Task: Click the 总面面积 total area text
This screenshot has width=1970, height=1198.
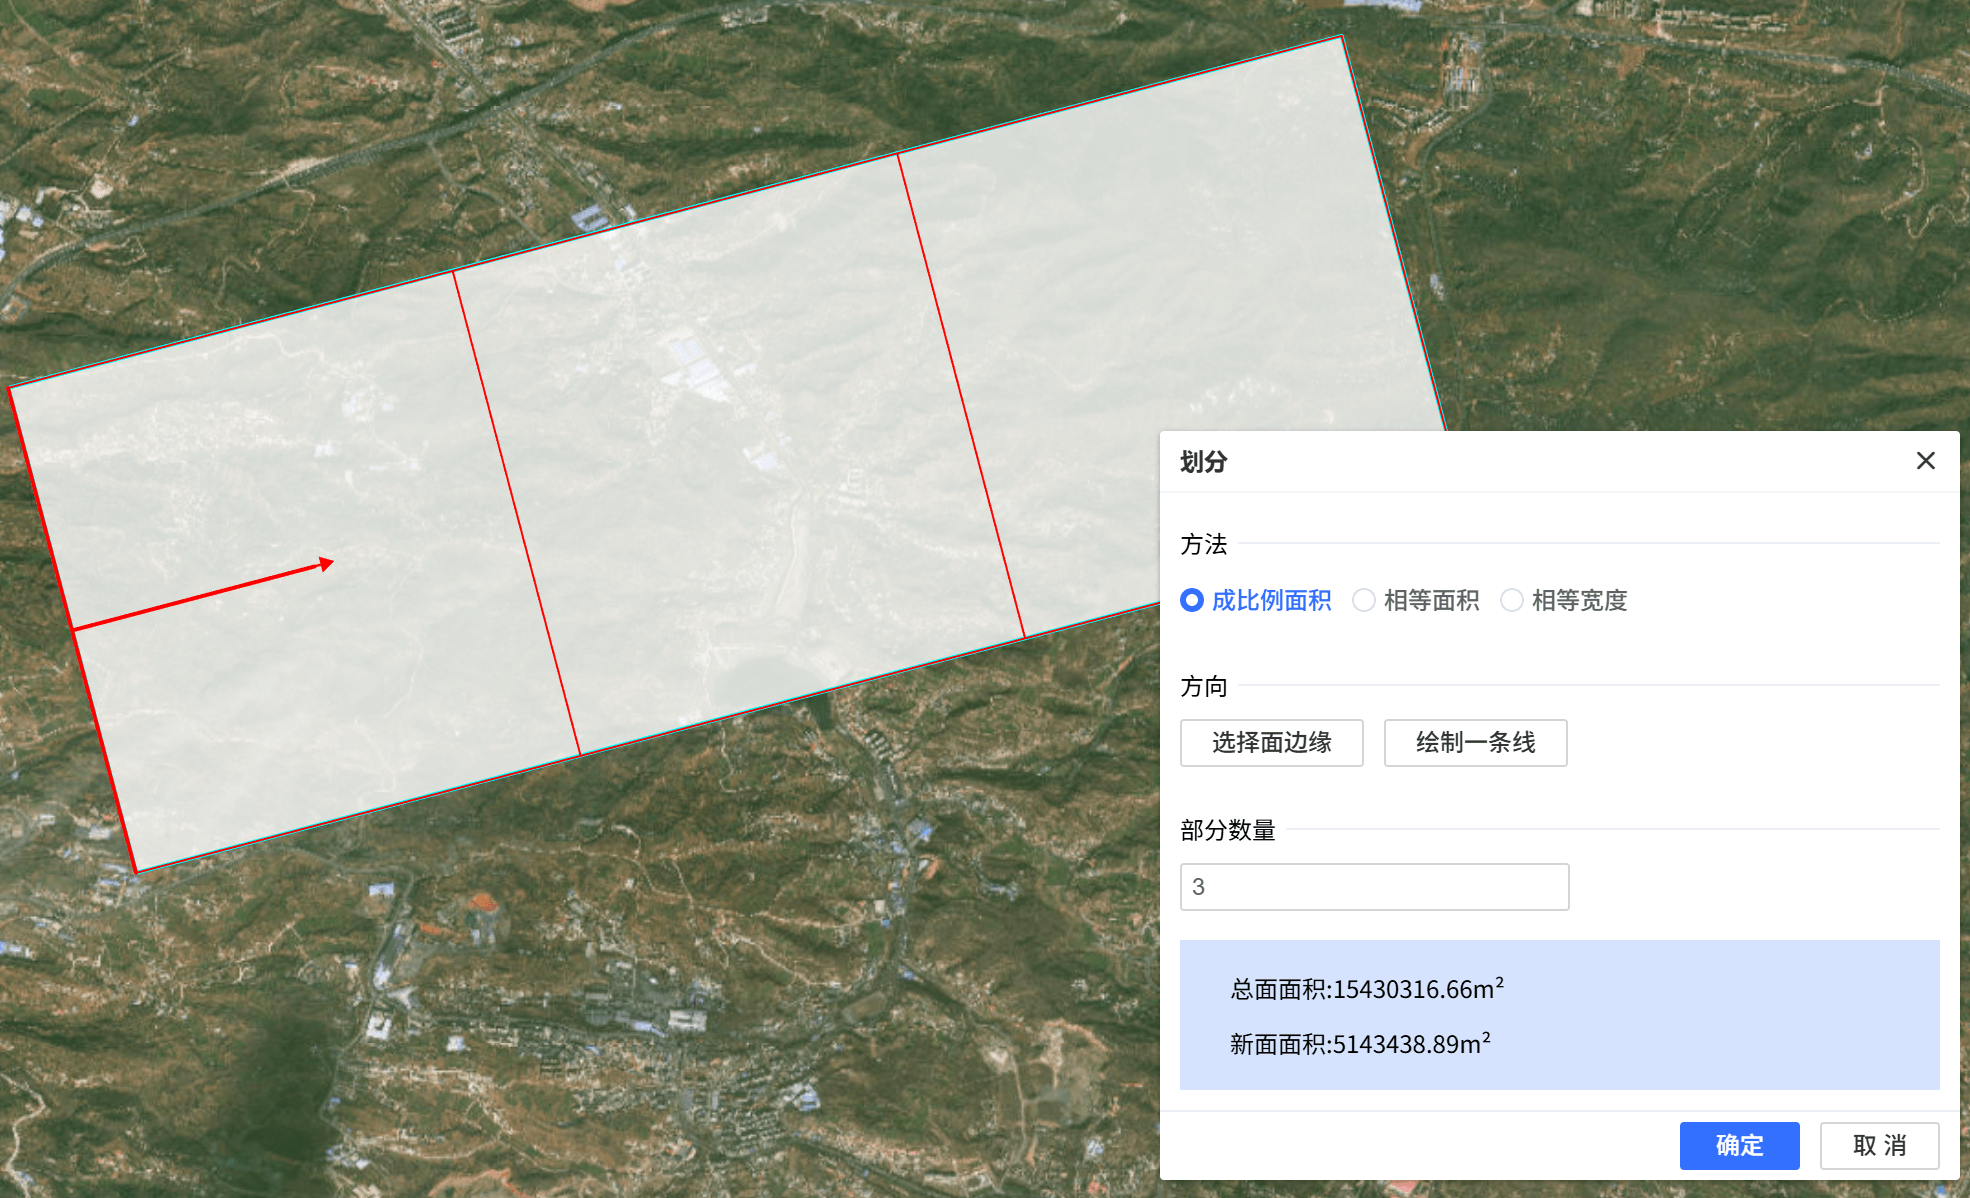Action: point(1366,989)
